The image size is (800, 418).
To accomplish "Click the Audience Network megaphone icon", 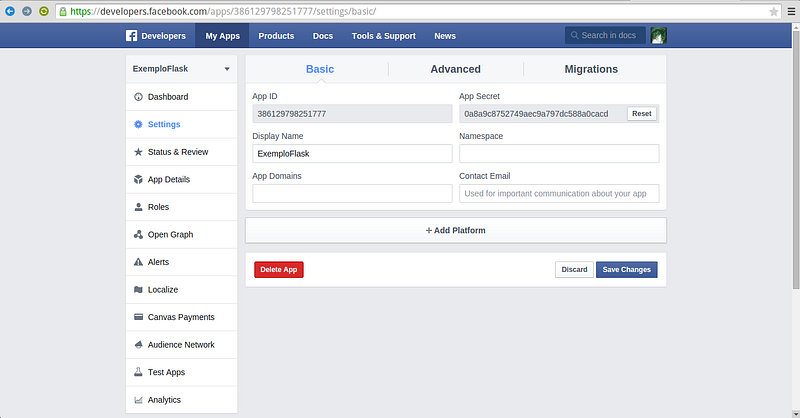I will click(x=138, y=345).
